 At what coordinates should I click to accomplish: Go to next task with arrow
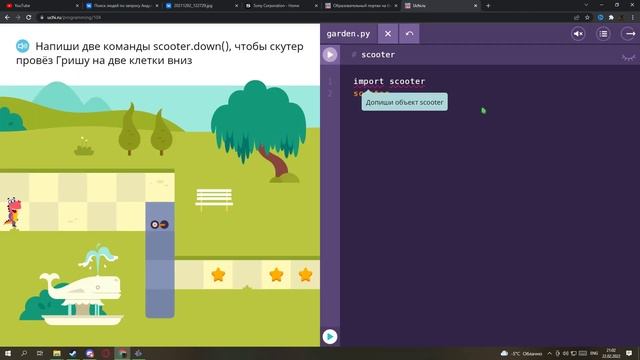[629, 34]
